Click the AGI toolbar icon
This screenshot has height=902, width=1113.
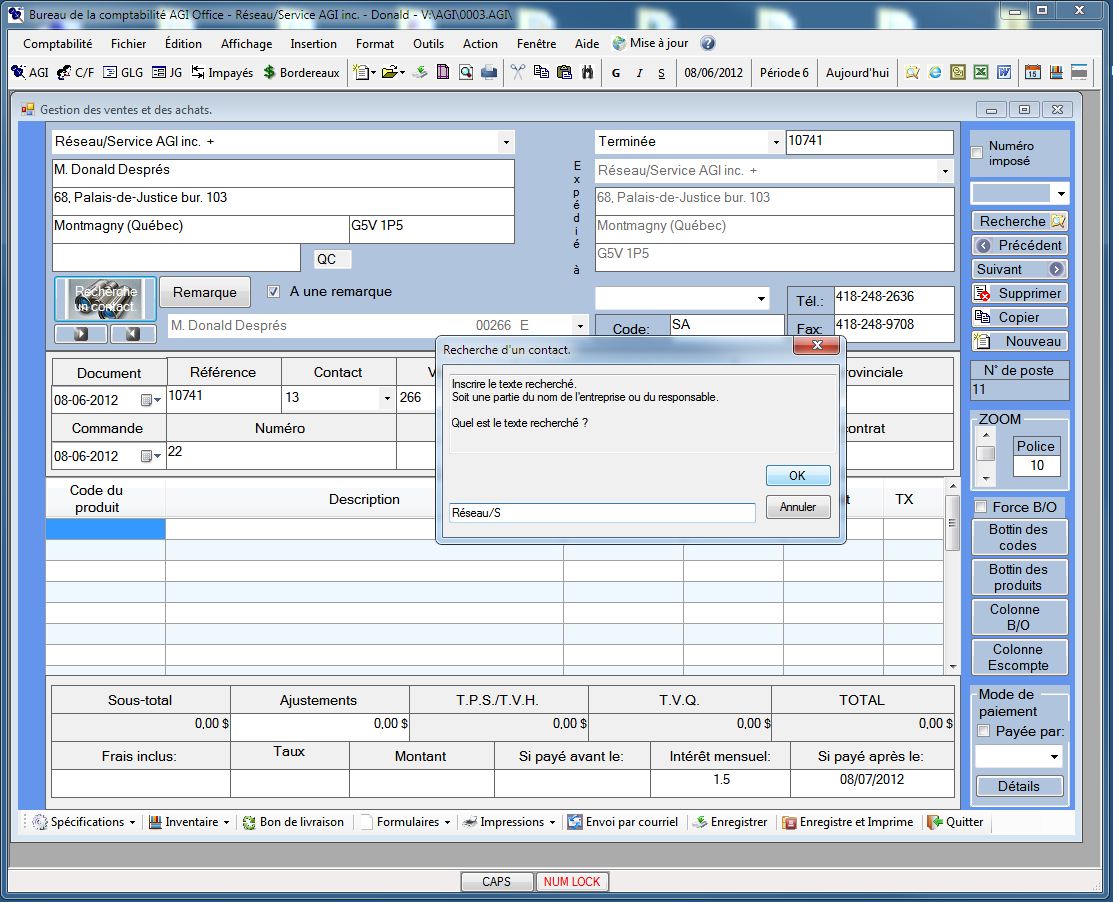coord(30,72)
